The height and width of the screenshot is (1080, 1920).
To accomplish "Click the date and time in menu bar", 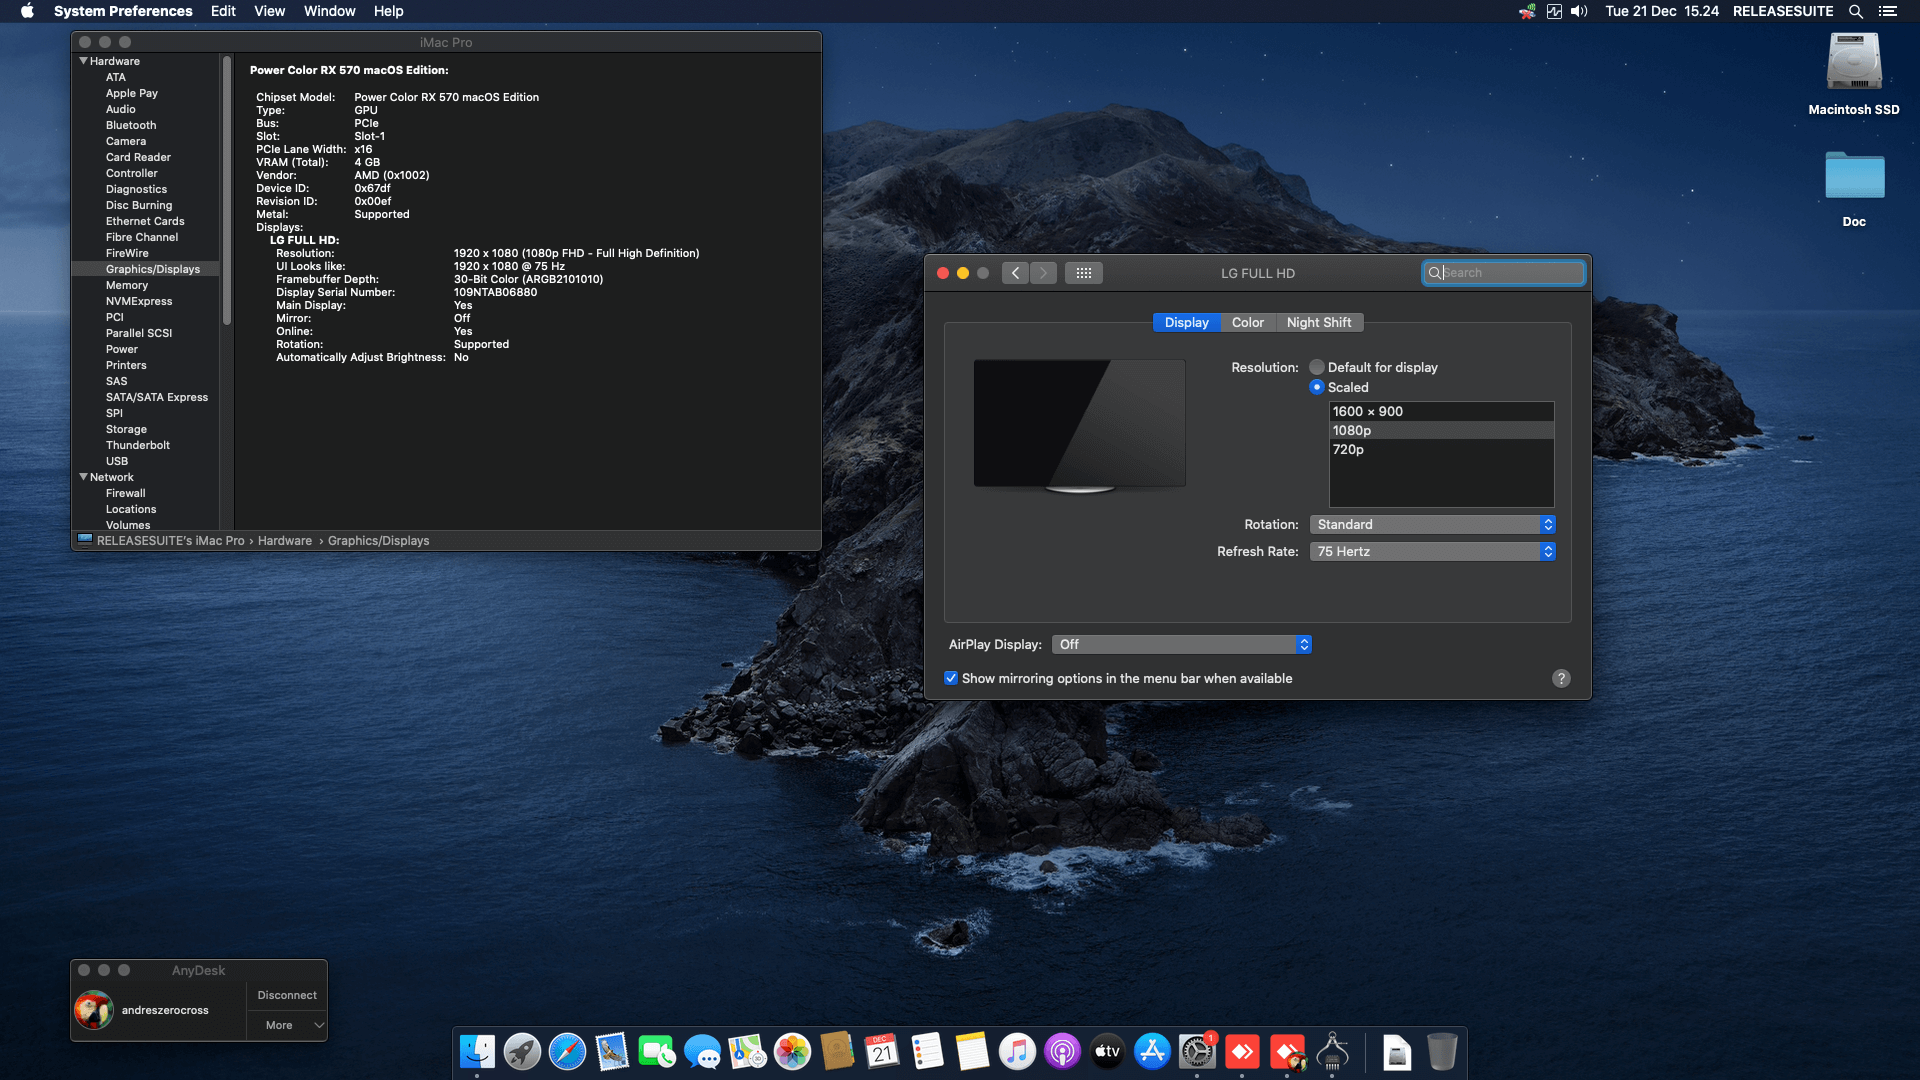I will (x=1662, y=11).
